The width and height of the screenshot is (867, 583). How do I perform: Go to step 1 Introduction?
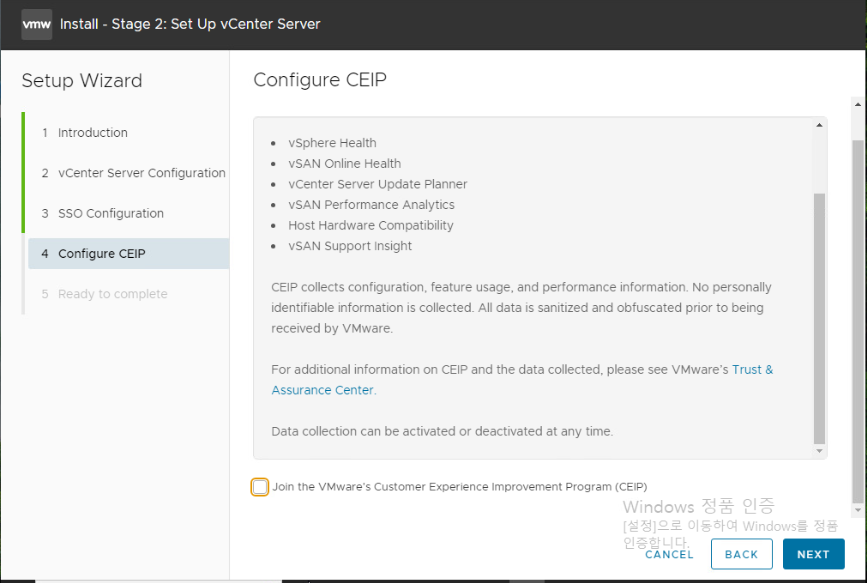92,133
